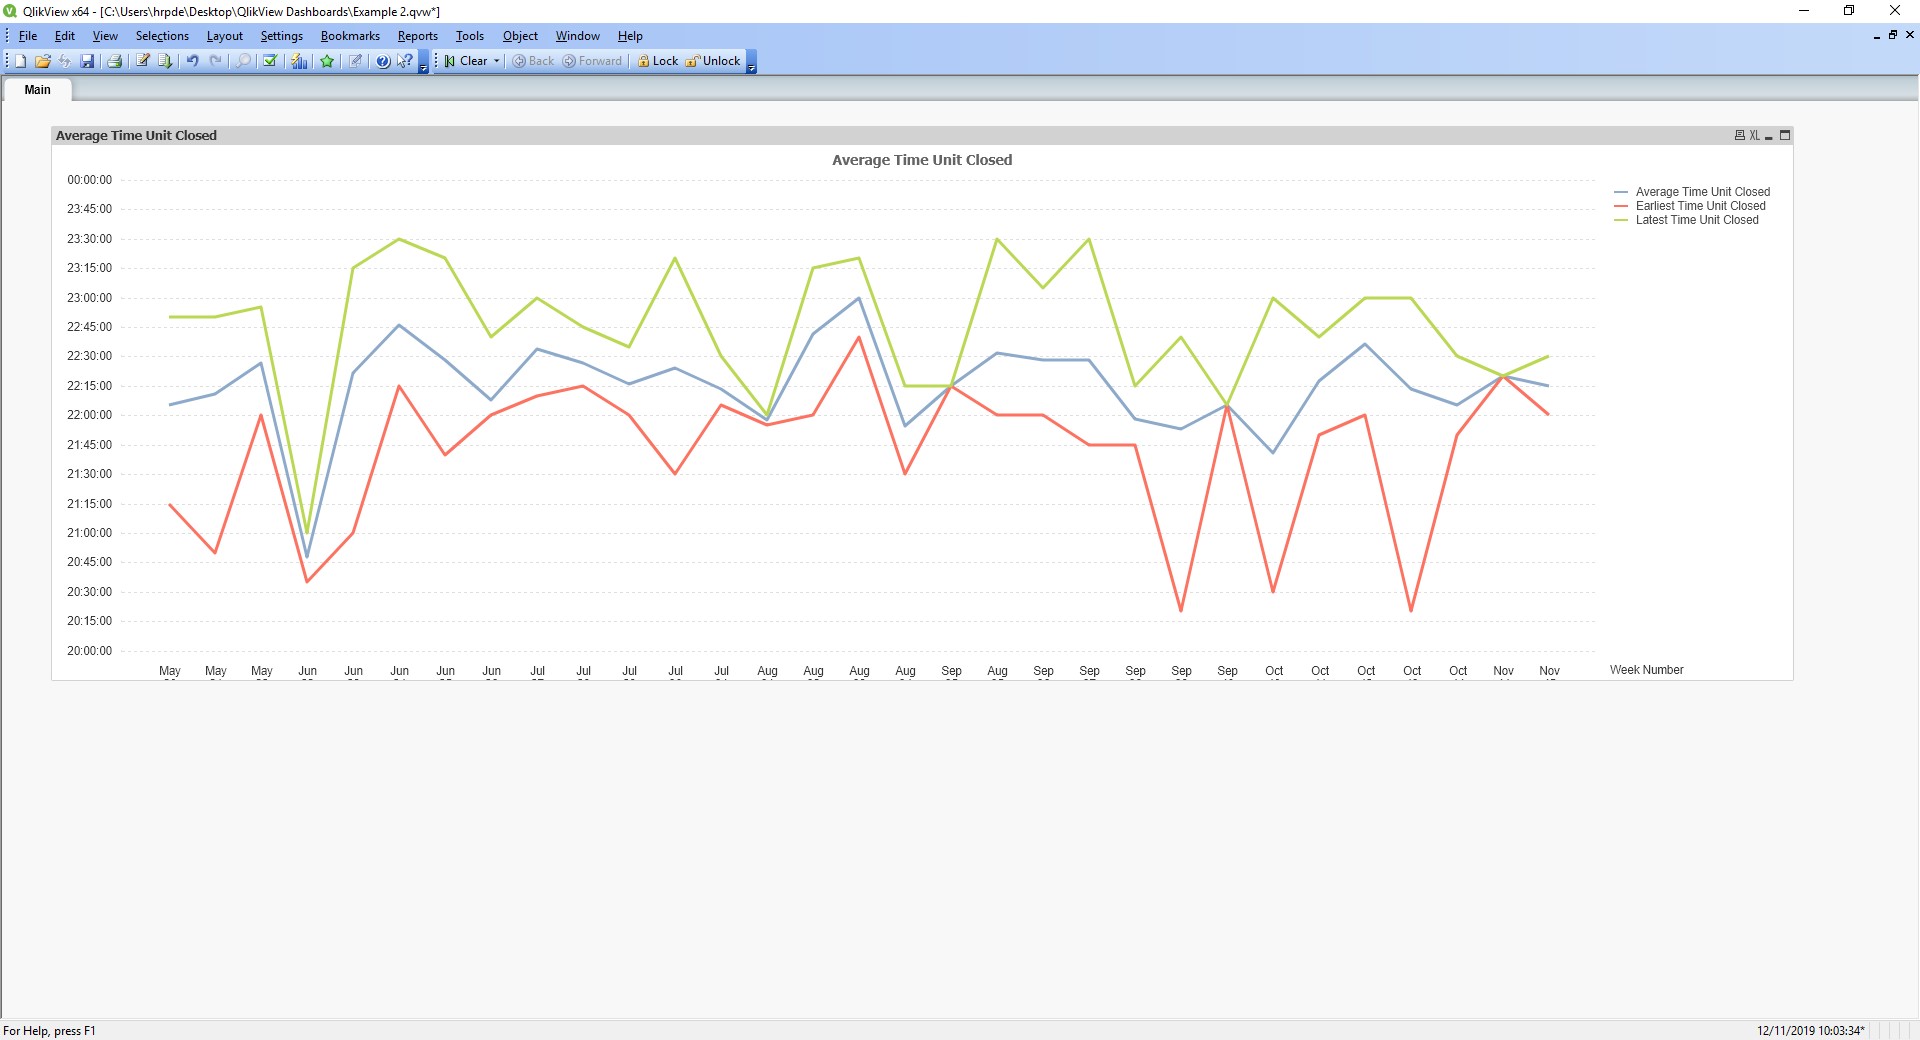Restore the inner document window button
Screen dimensions: 1920x1040
pyautogui.click(x=1893, y=35)
